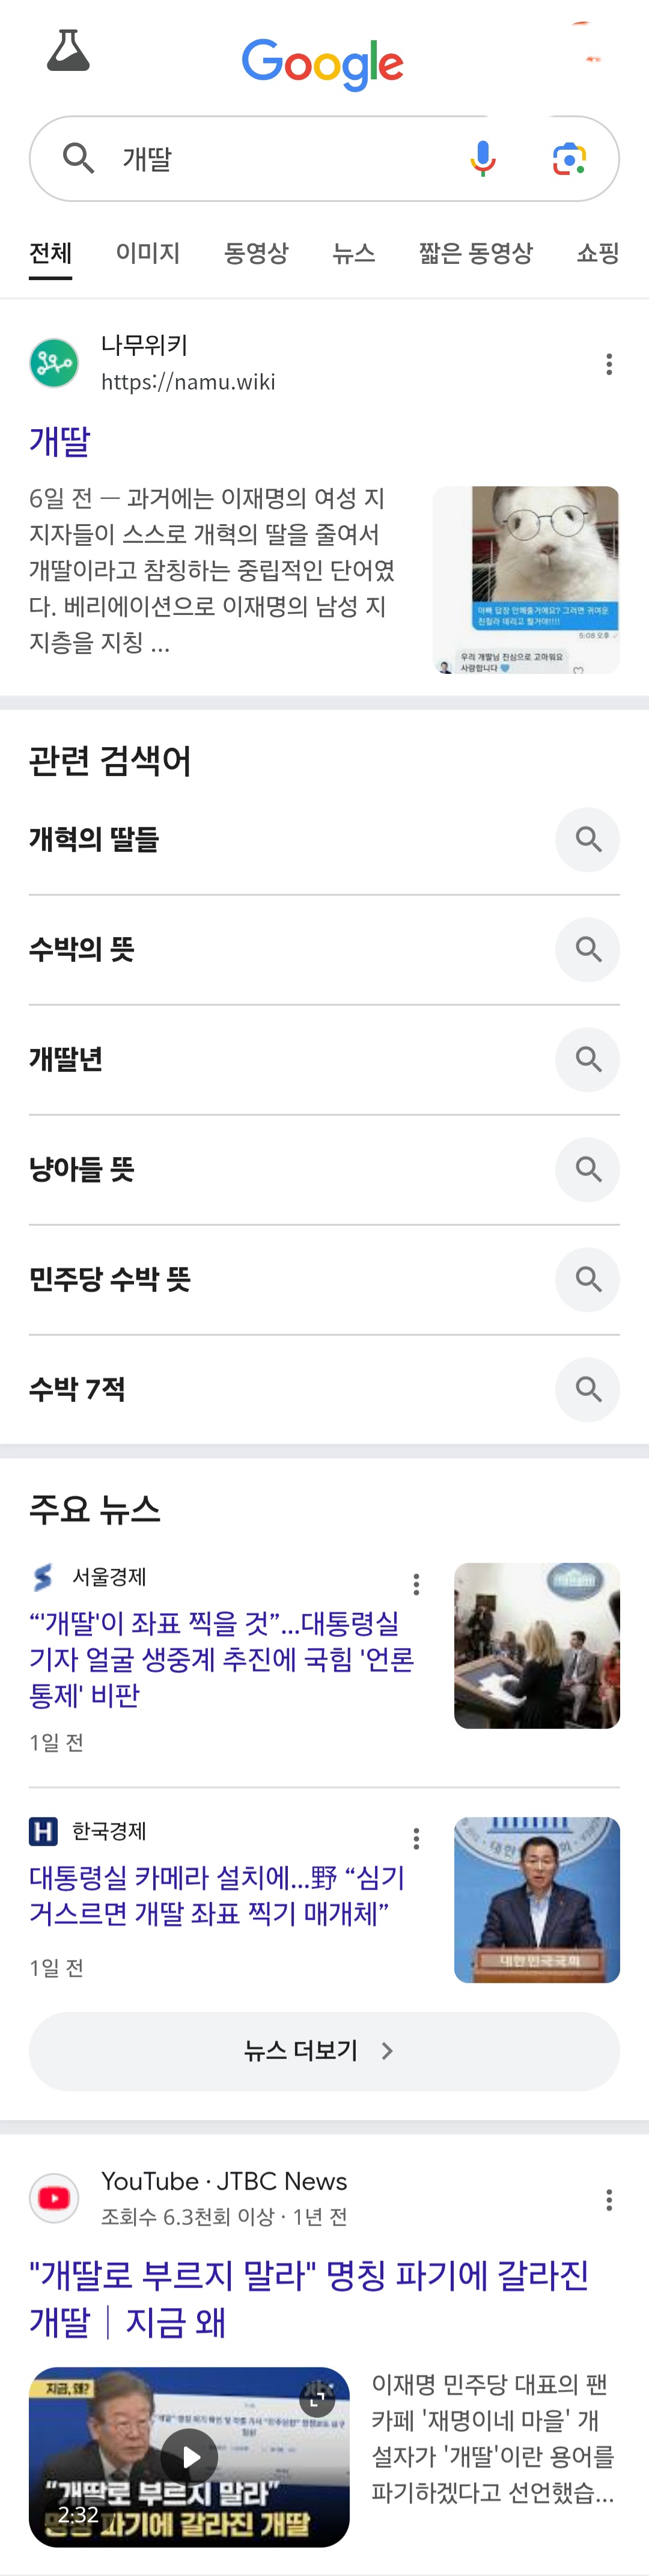The height and width of the screenshot is (2576, 649).
Task: Open options menu for 한국경제 article
Action: [416, 1838]
